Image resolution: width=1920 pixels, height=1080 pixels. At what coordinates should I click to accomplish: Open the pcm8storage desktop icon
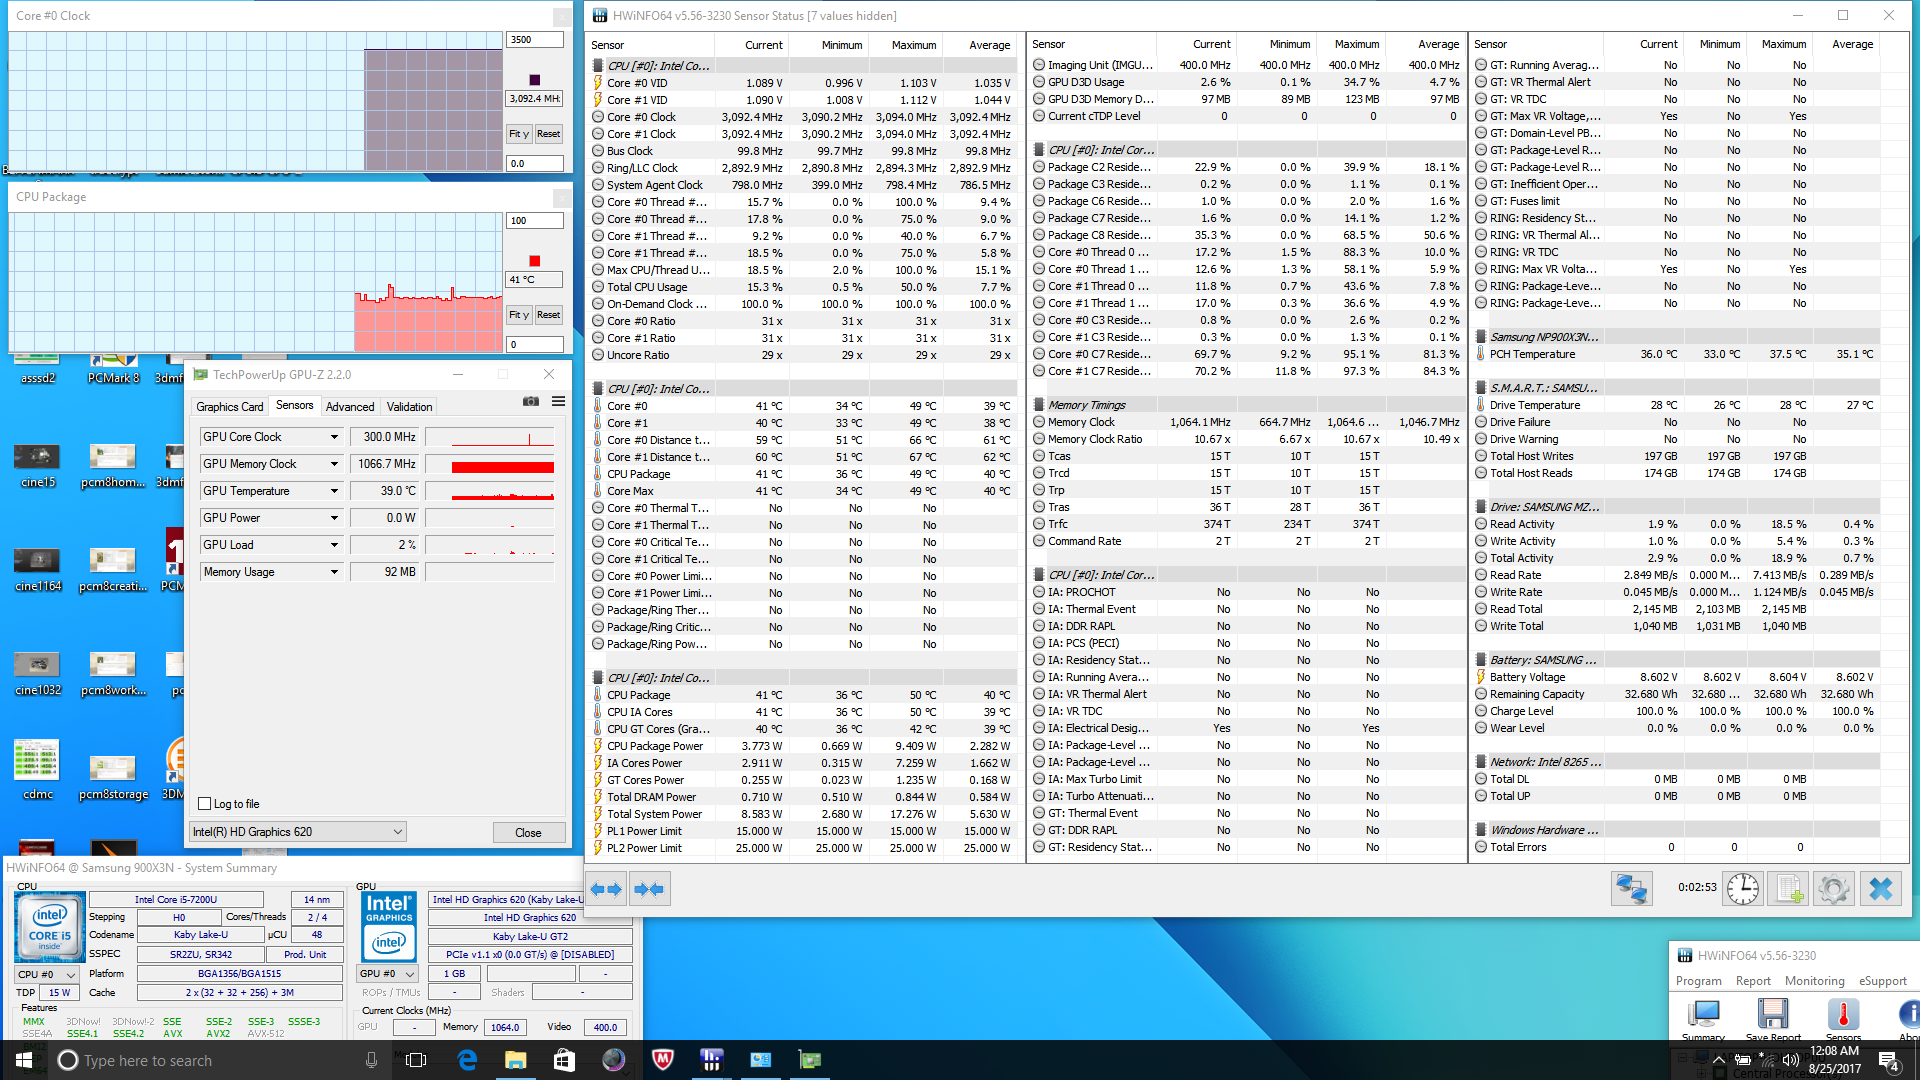click(x=113, y=777)
